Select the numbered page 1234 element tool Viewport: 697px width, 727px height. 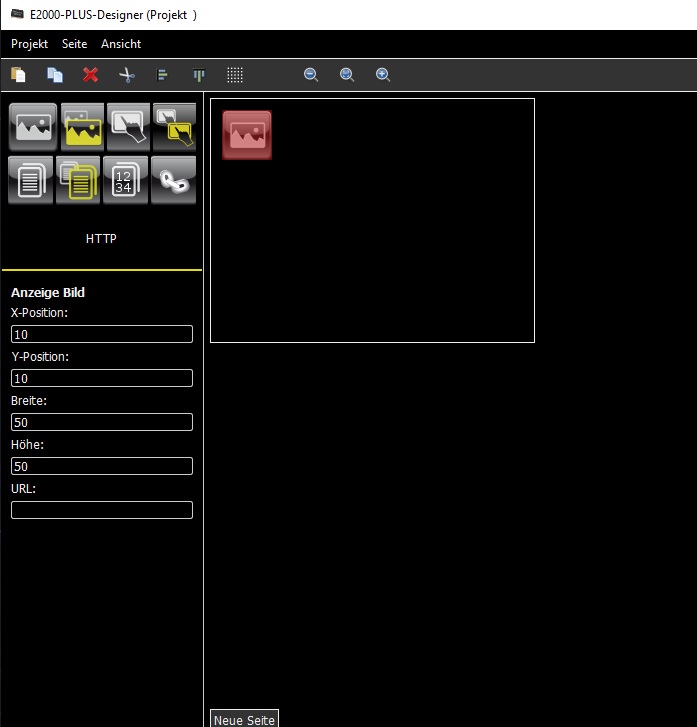(x=125, y=180)
